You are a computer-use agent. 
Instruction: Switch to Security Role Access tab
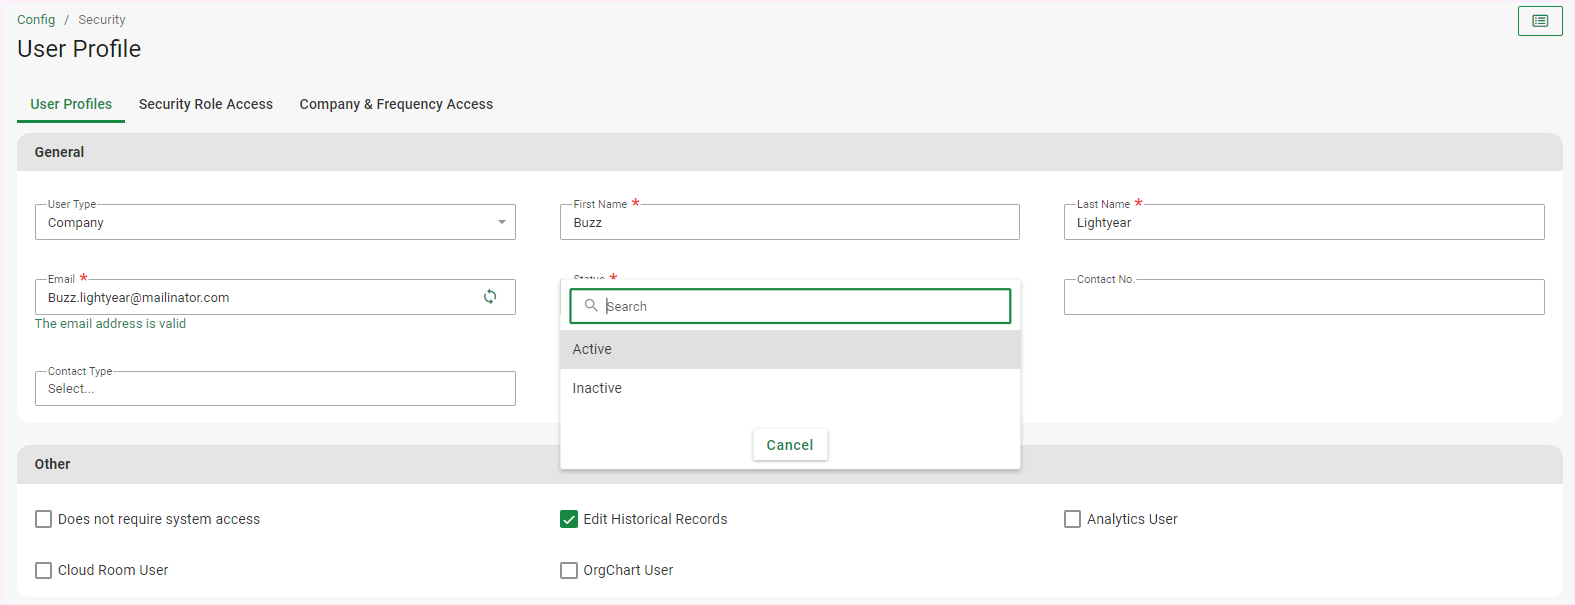pos(206,104)
